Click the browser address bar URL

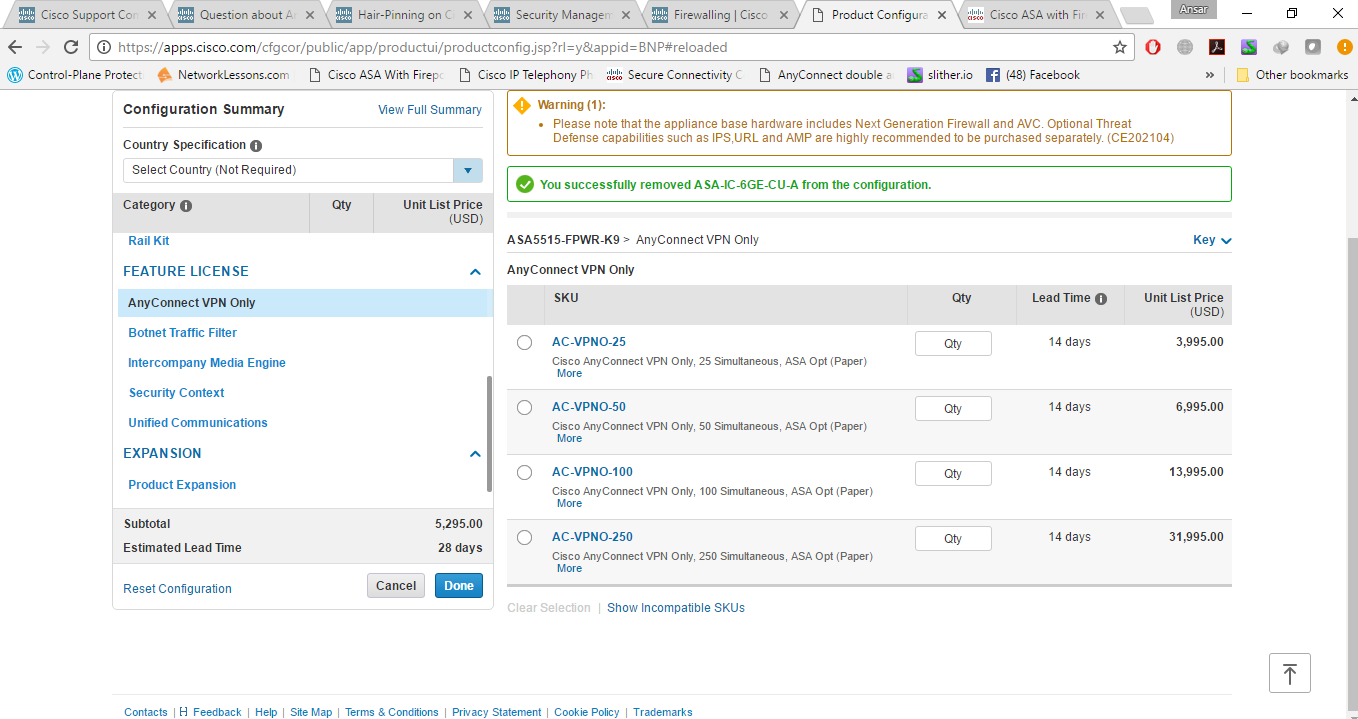tap(423, 47)
